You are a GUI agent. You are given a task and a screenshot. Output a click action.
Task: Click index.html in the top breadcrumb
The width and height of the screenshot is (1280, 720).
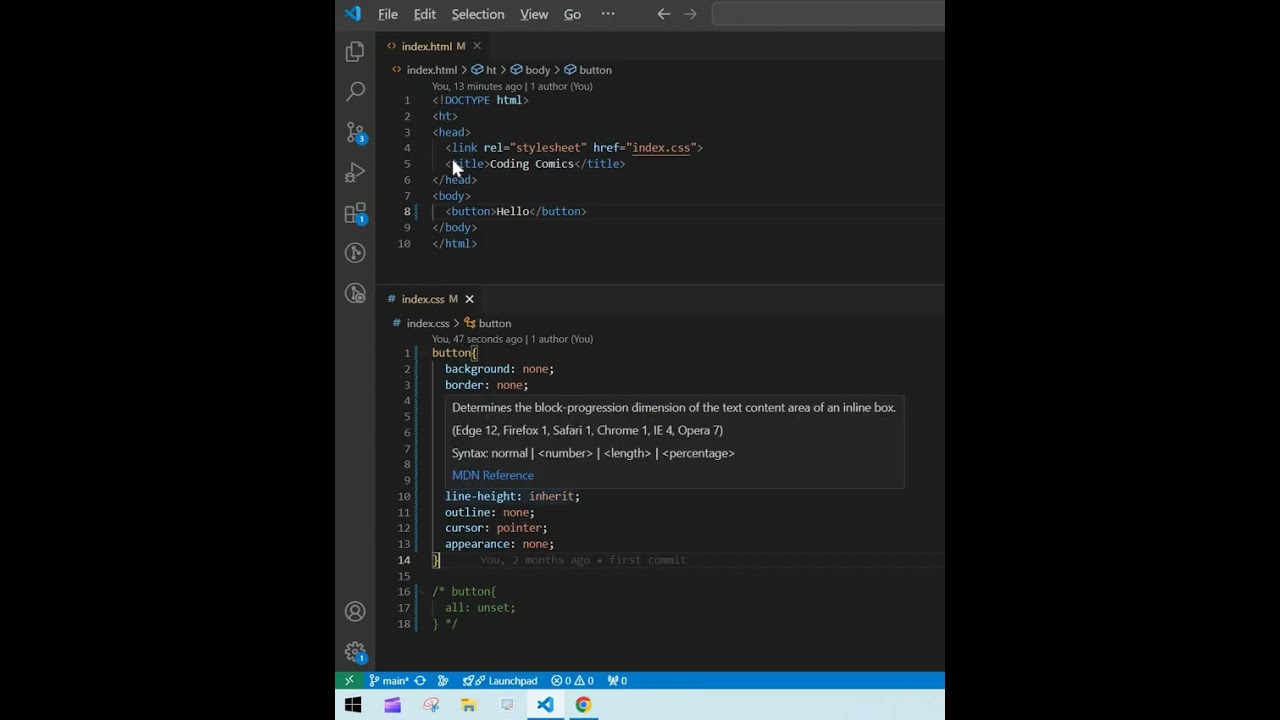[x=432, y=70]
